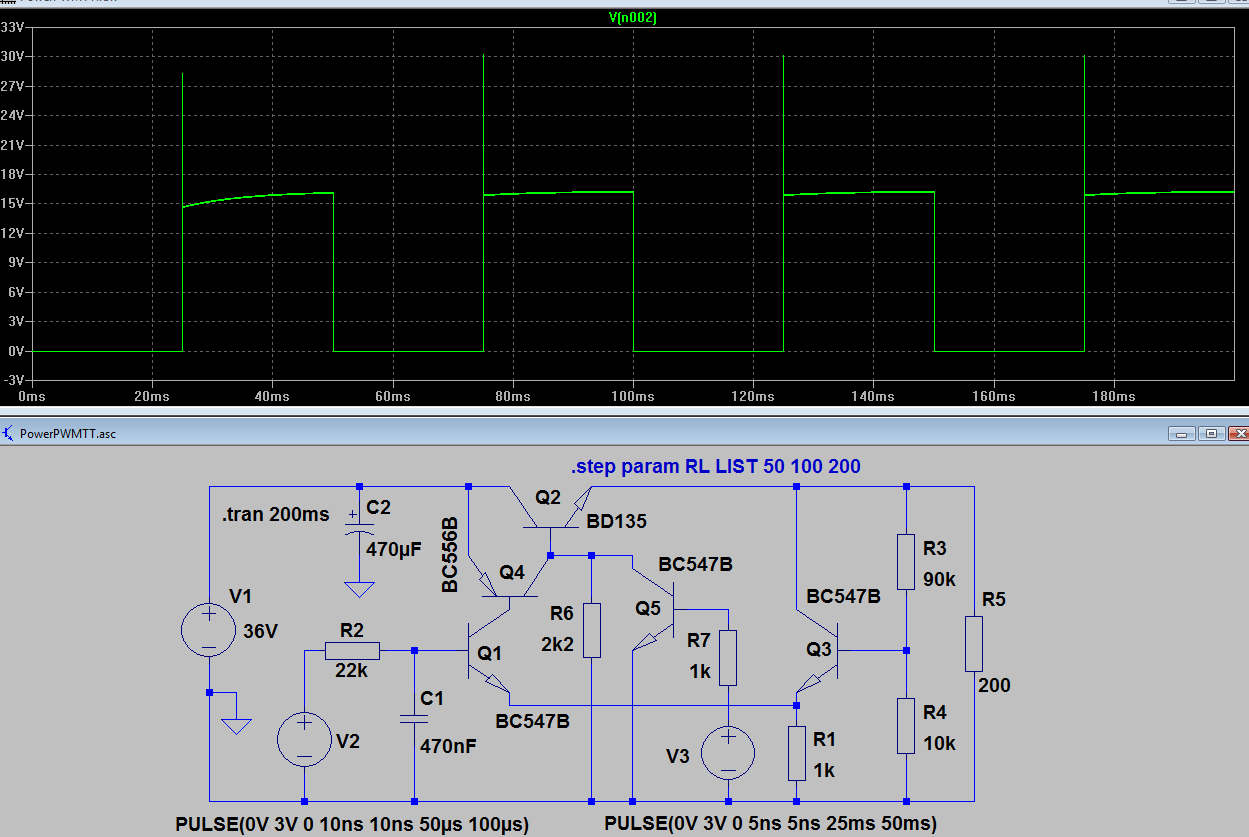Click V2 PULSE 50µs 100µs value text

pos(352,824)
